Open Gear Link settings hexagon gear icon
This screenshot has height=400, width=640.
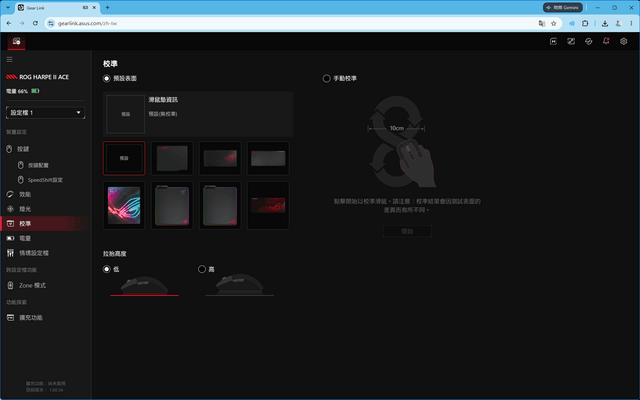pyautogui.click(x=624, y=41)
